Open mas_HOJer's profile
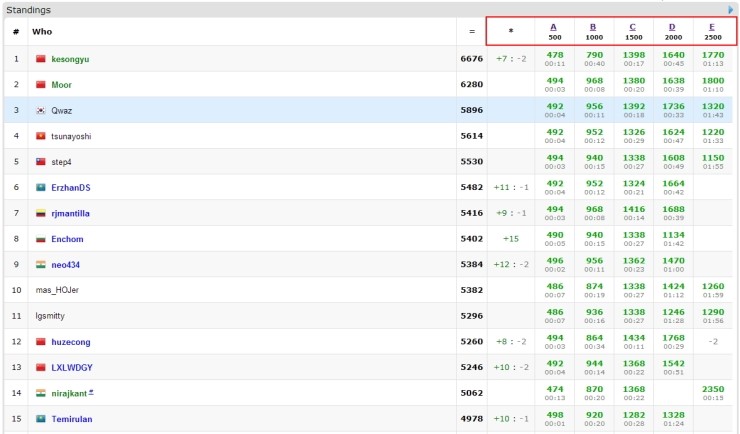This screenshot has height=434, width=740. click(x=57, y=290)
